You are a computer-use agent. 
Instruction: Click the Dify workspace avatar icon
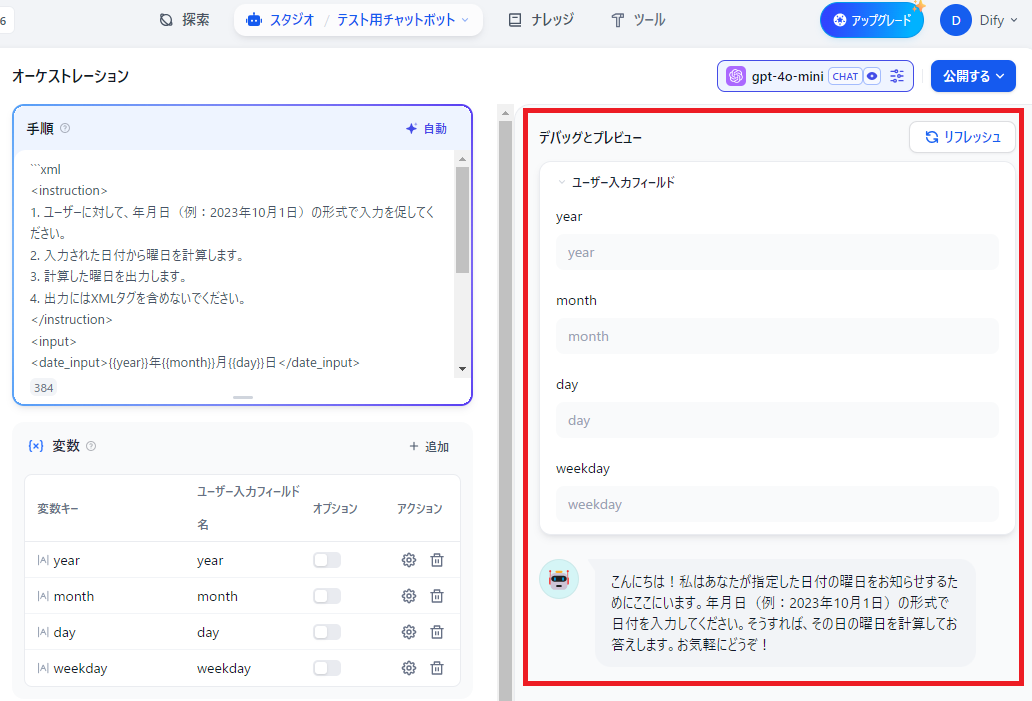958,19
